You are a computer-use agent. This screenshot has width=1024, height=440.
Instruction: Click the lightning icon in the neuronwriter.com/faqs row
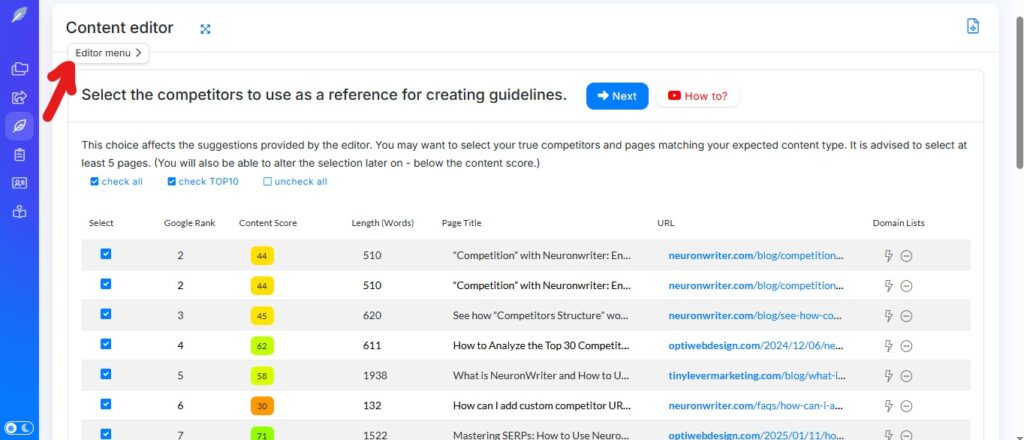(x=888, y=406)
